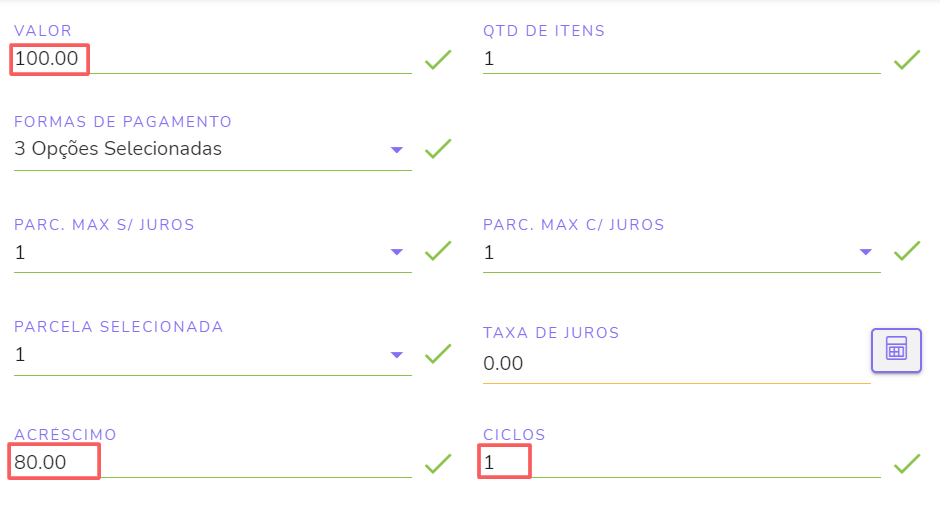This screenshot has height=510, width=940.
Task: Open the Parcela Selecionada dropdown
Action: tap(397, 354)
